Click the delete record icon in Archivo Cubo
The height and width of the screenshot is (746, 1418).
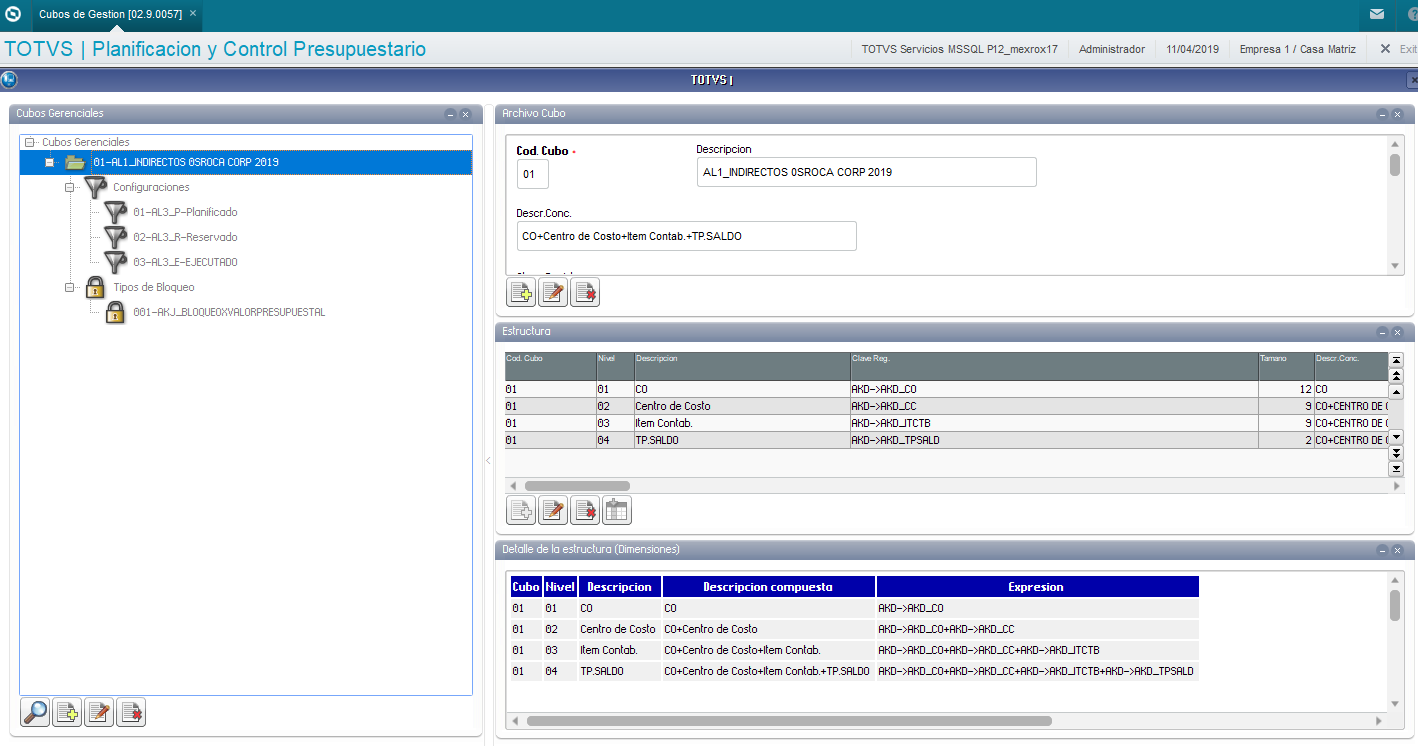click(x=585, y=292)
